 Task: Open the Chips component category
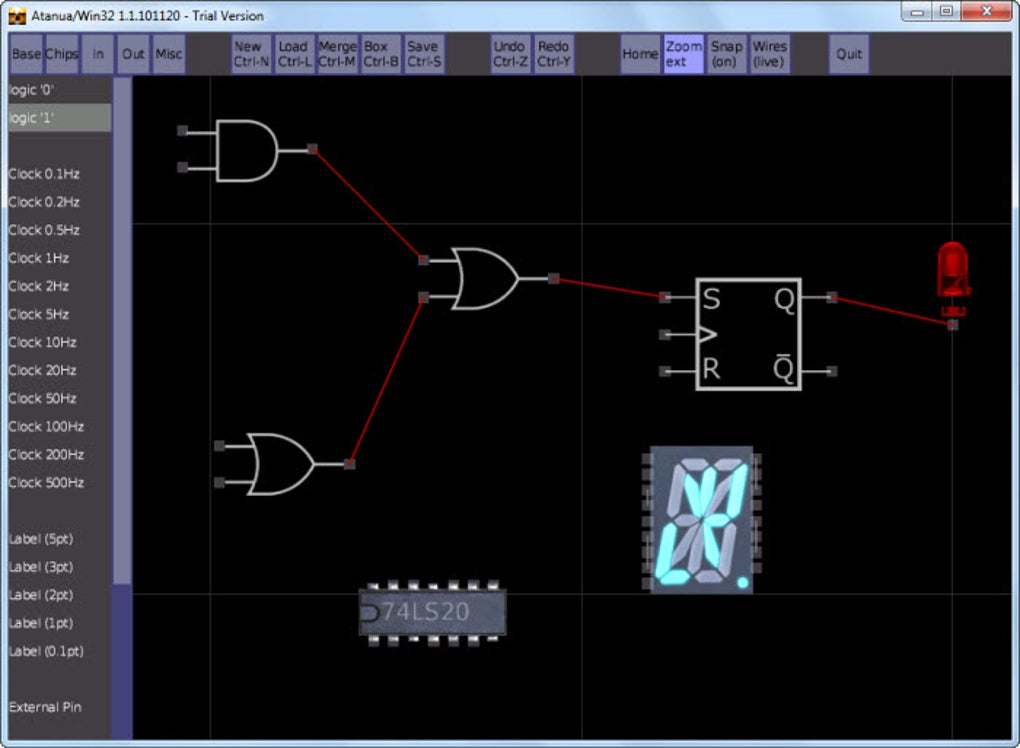[x=61, y=54]
